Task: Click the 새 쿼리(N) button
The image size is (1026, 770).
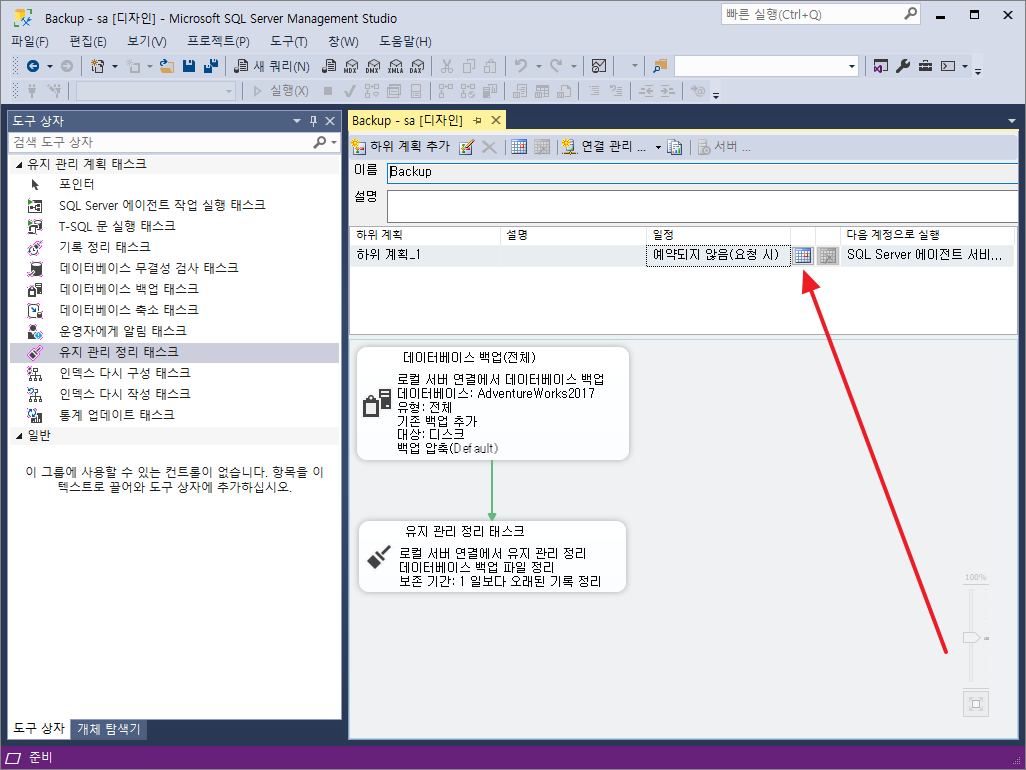Action: pos(272,66)
